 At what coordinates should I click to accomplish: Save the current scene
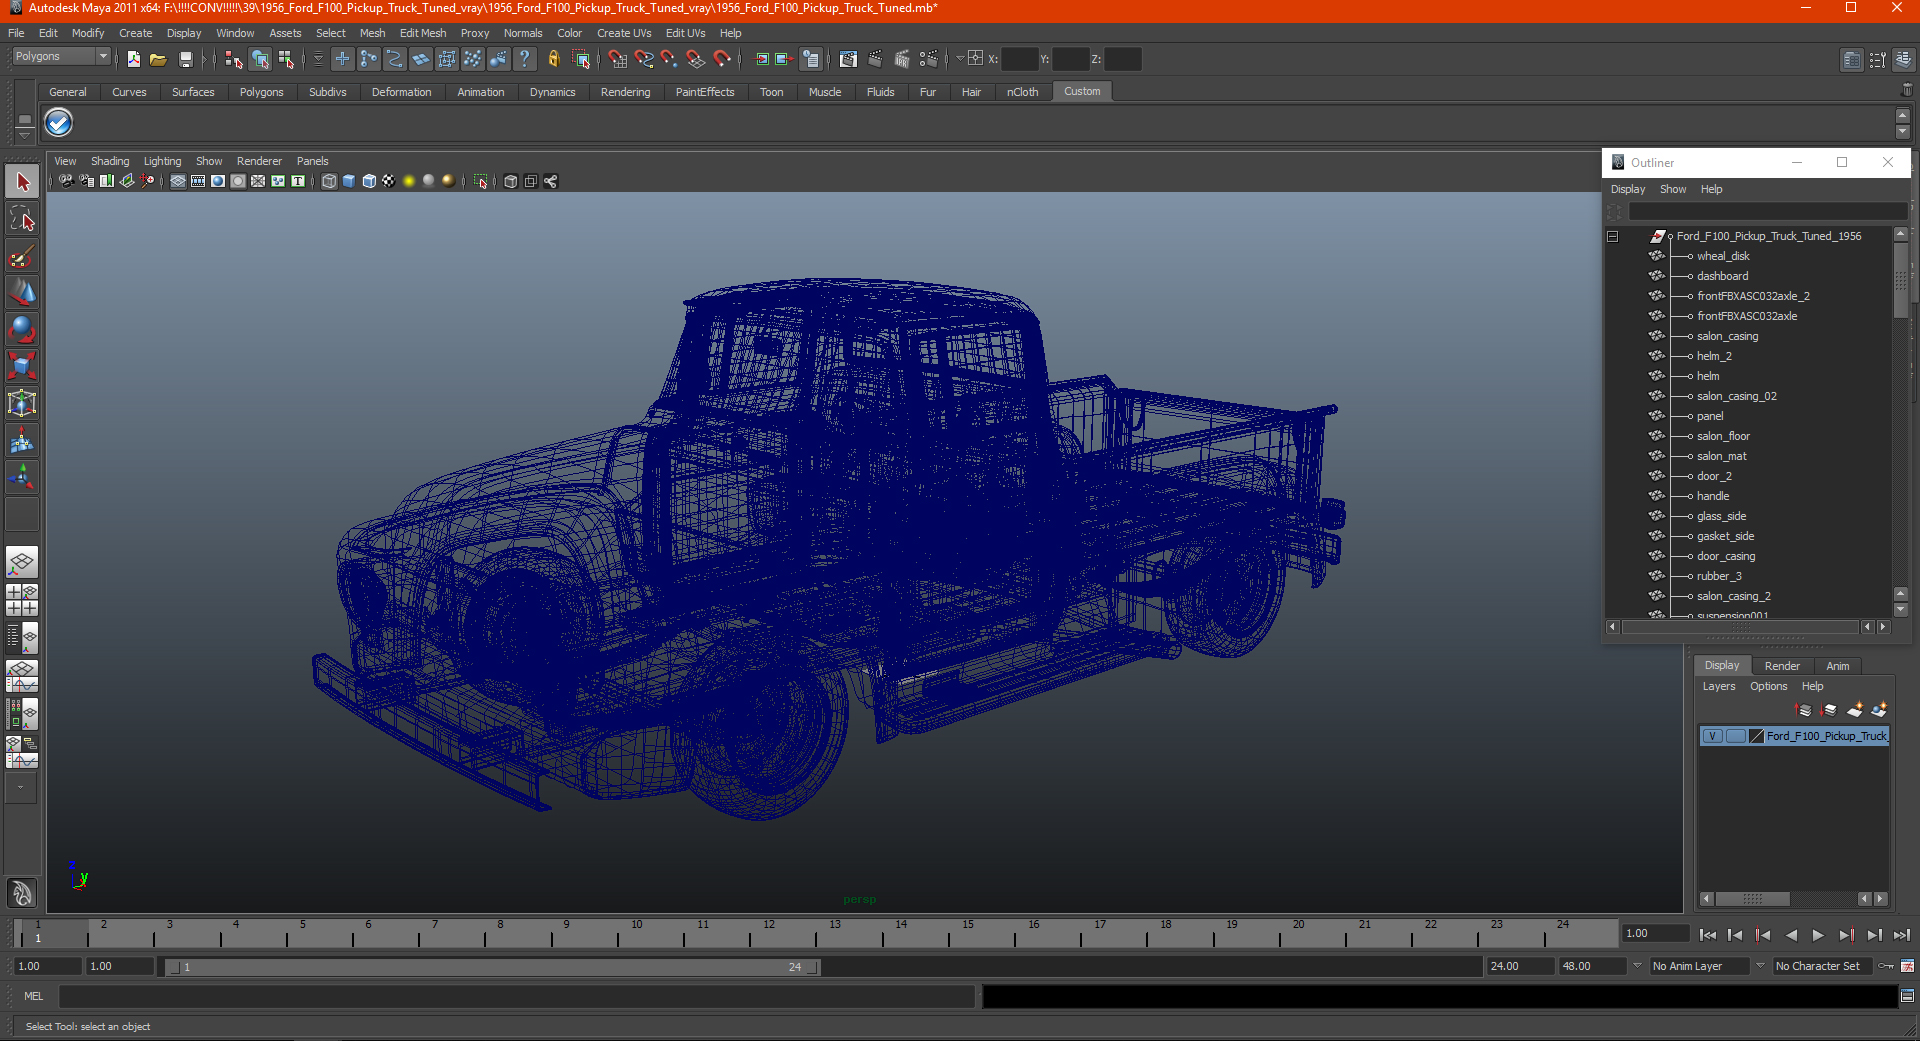[185, 60]
